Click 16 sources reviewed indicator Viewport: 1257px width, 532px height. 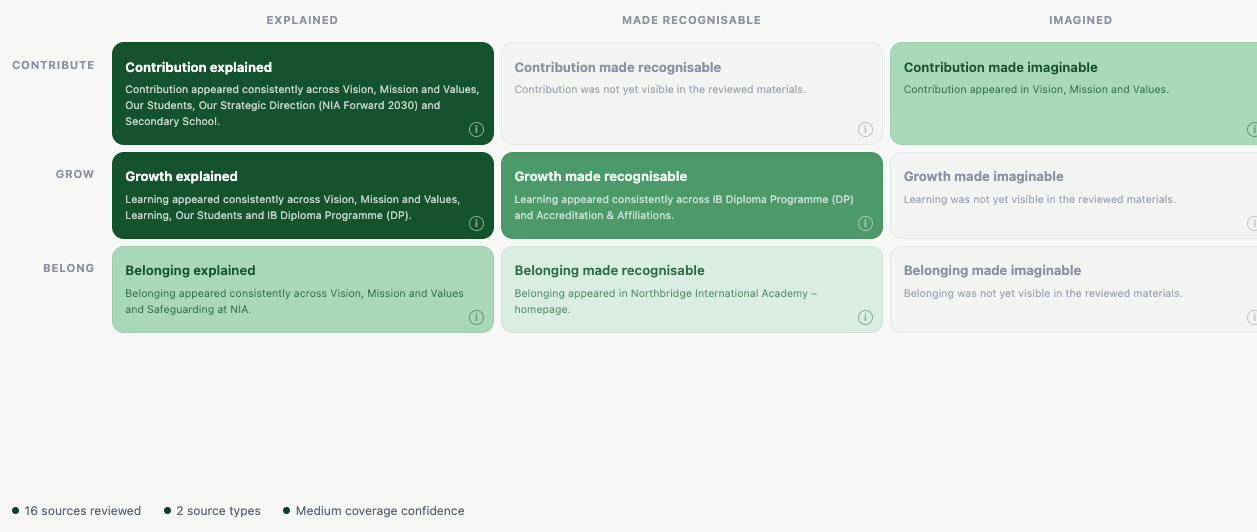point(77,511)
